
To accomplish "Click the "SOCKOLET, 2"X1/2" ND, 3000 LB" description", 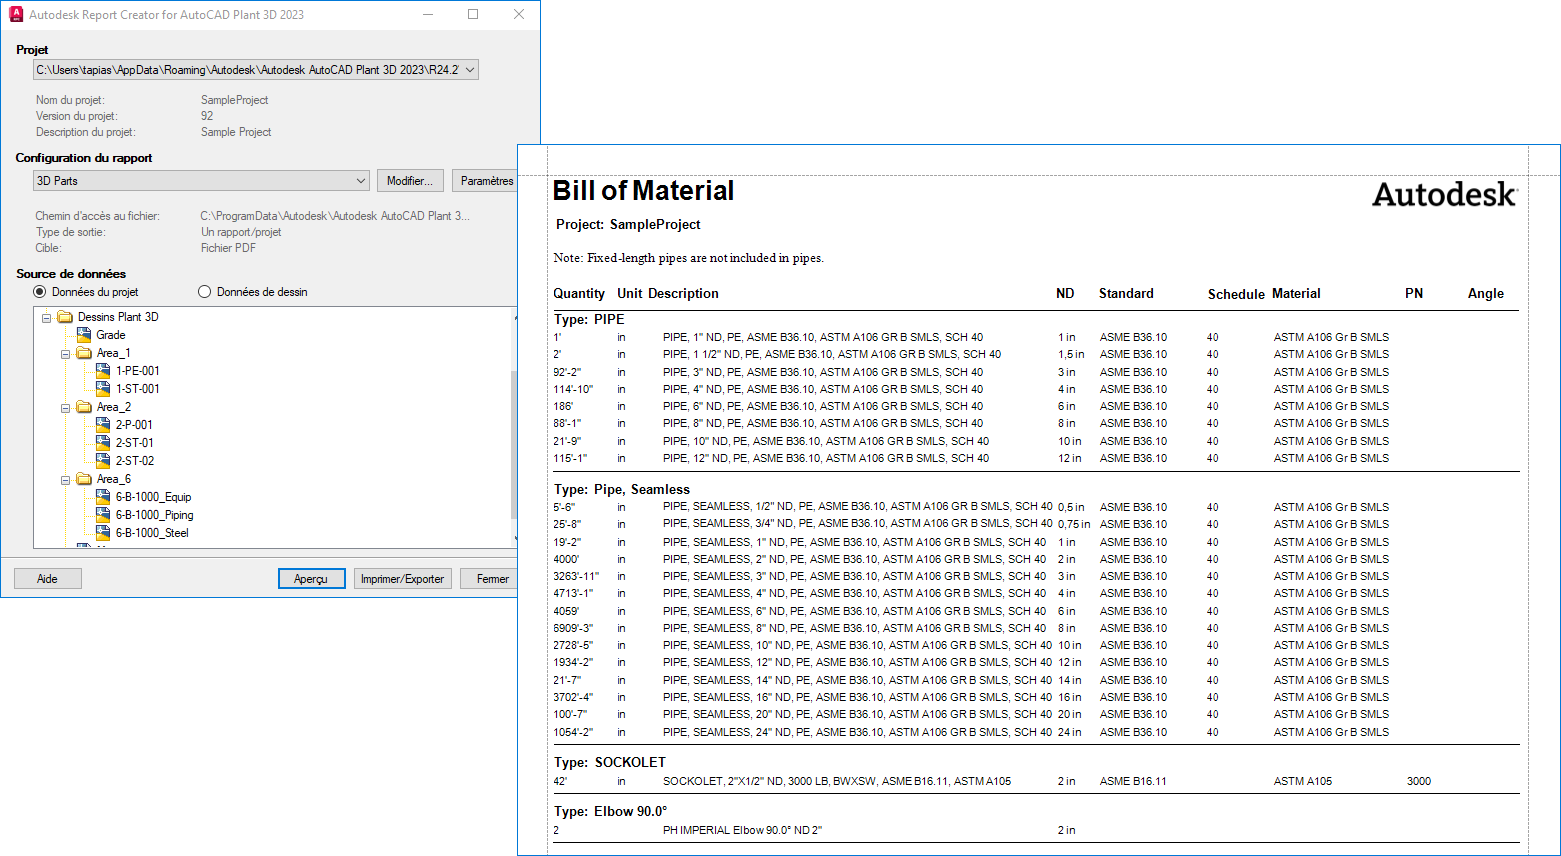I will coord(837,782).
